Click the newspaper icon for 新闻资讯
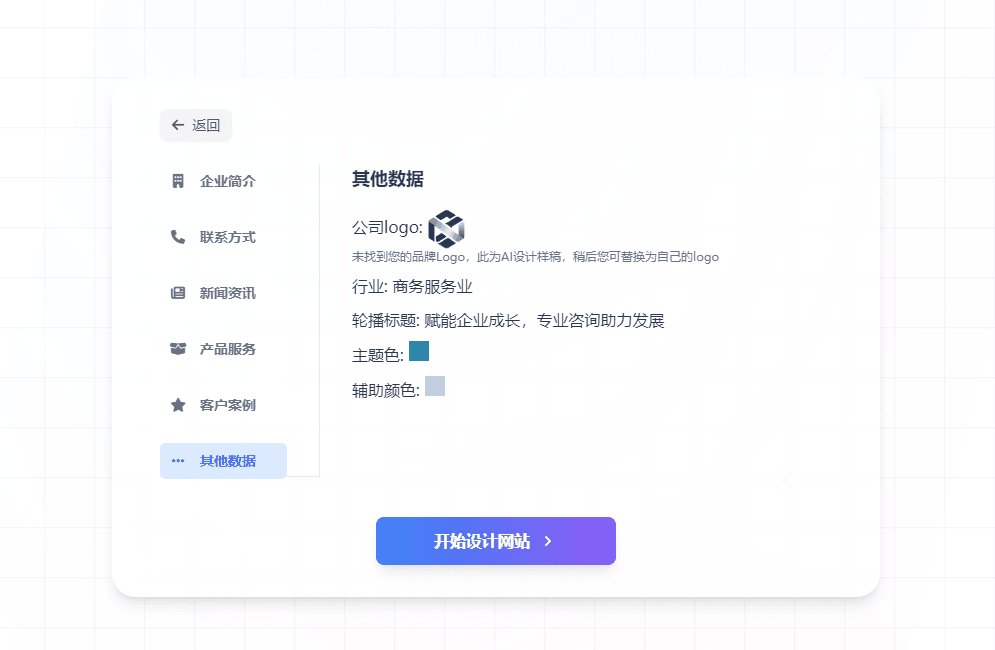This screenshot has width=995, height=650. coord(178,293)
